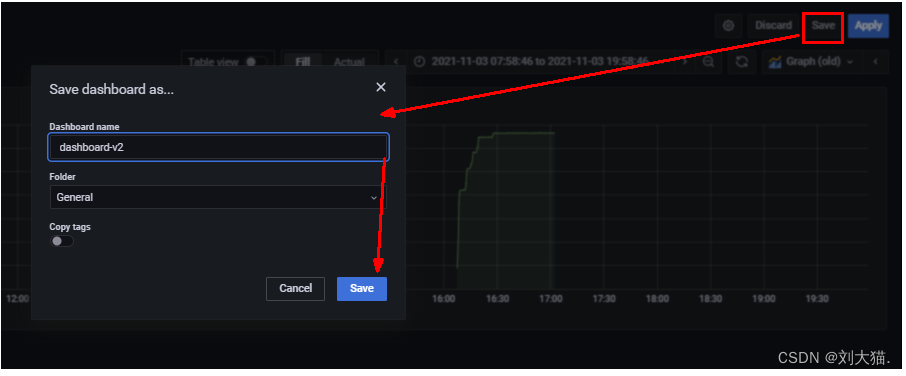
Task: Shift time range forward arrow
Action: (x=685, y=61)
